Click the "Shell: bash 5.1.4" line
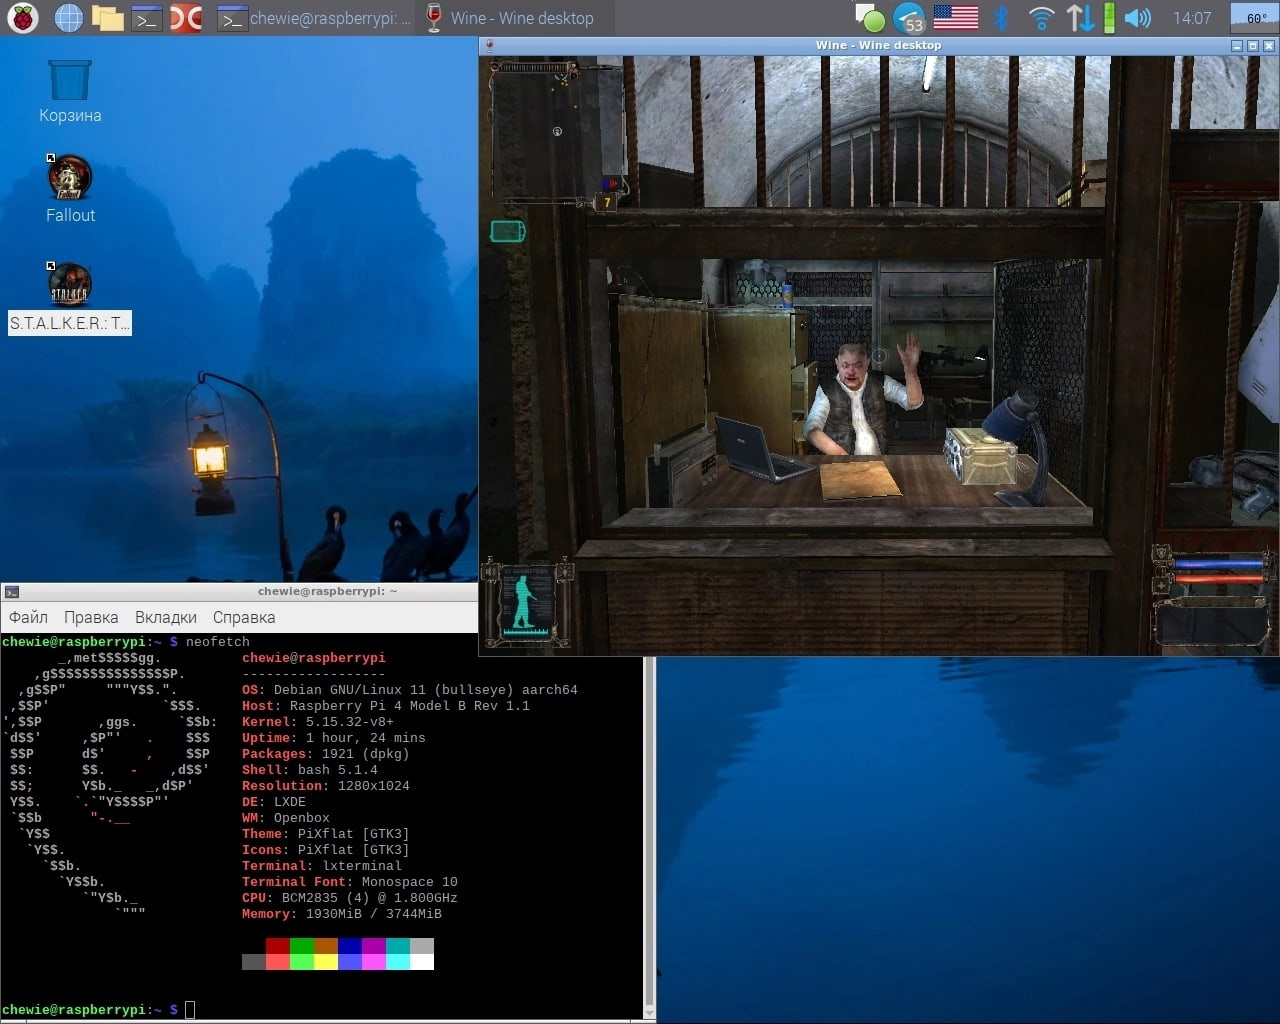The width and height of the screenshot is (1280, 1024). click(310, 770)
